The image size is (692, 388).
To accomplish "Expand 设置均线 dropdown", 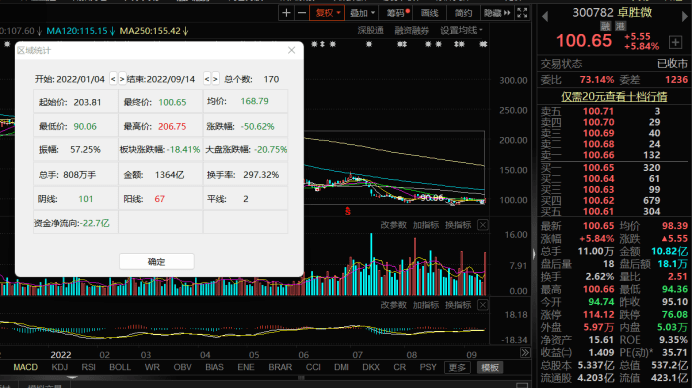I will 461,30.
